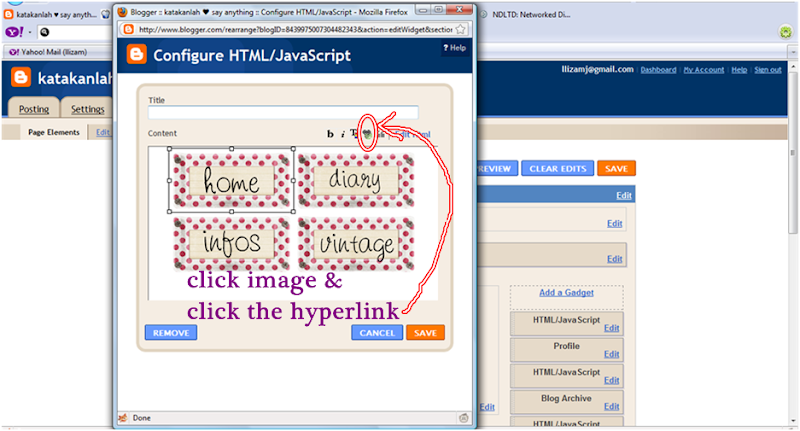
Task: Click the icon at right of popup status bar
Action: 463,418
